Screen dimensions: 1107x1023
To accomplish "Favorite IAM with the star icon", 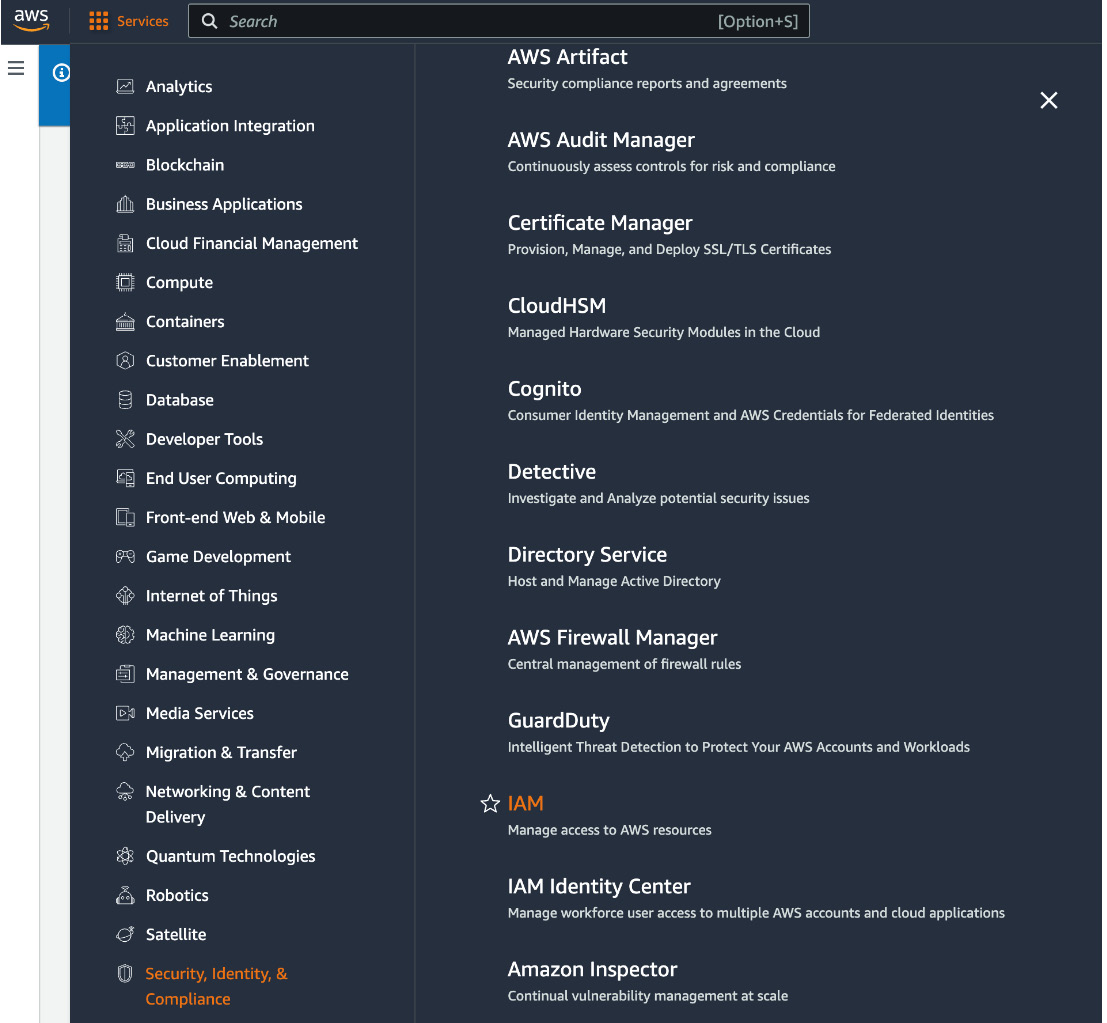I will [490, 803].
